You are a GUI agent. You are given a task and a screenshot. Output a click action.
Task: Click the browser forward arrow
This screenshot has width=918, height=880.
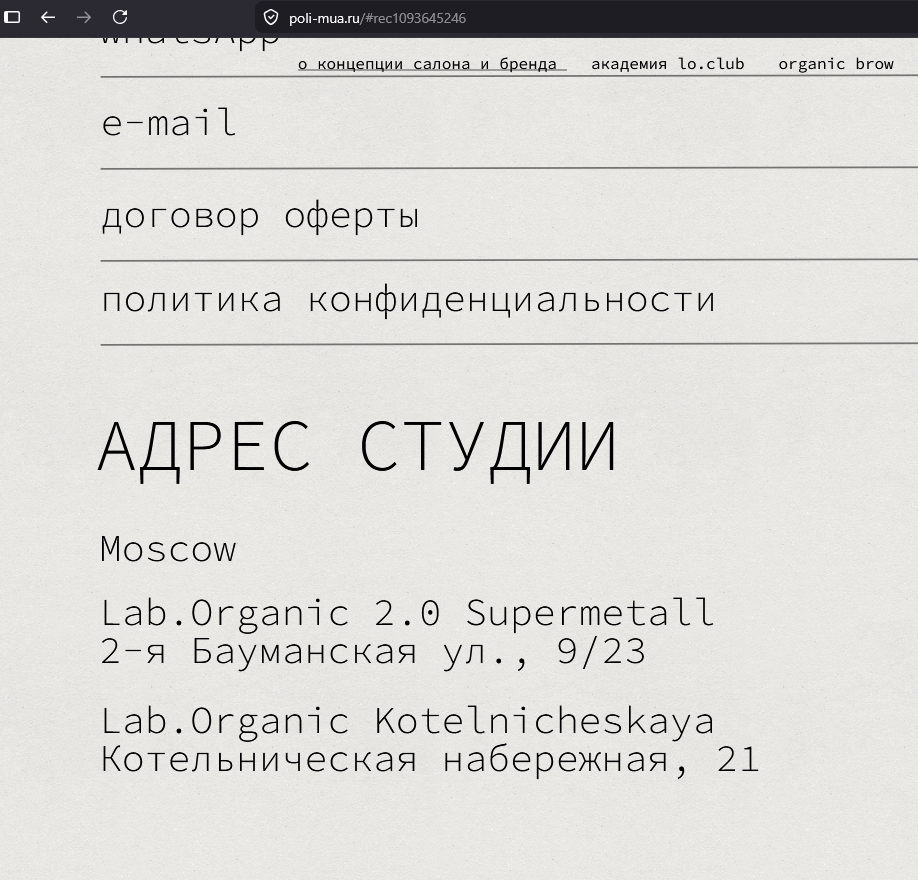pos(84,18)
